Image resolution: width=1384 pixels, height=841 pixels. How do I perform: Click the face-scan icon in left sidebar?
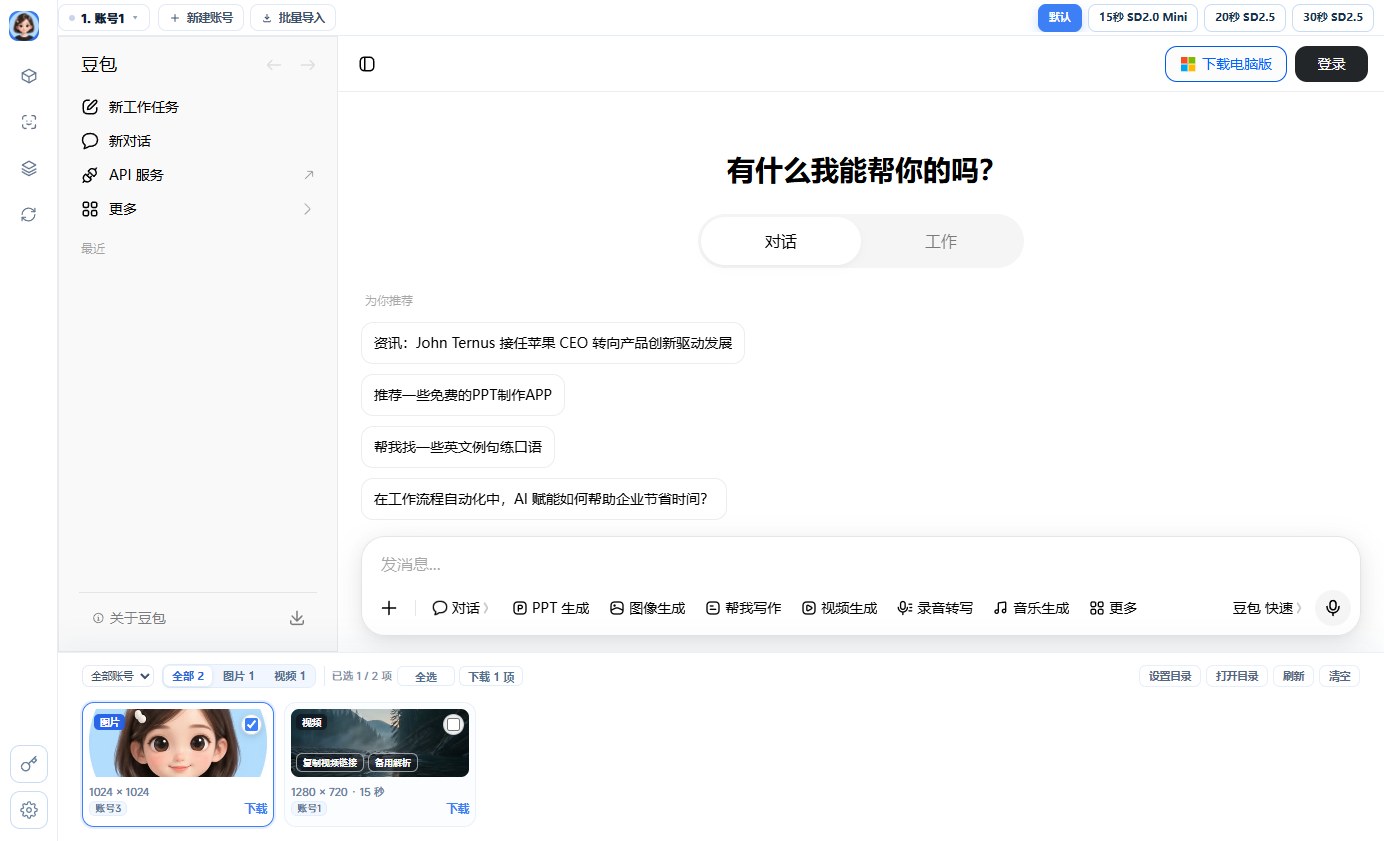pyautogui.click(x=29, y=122)
